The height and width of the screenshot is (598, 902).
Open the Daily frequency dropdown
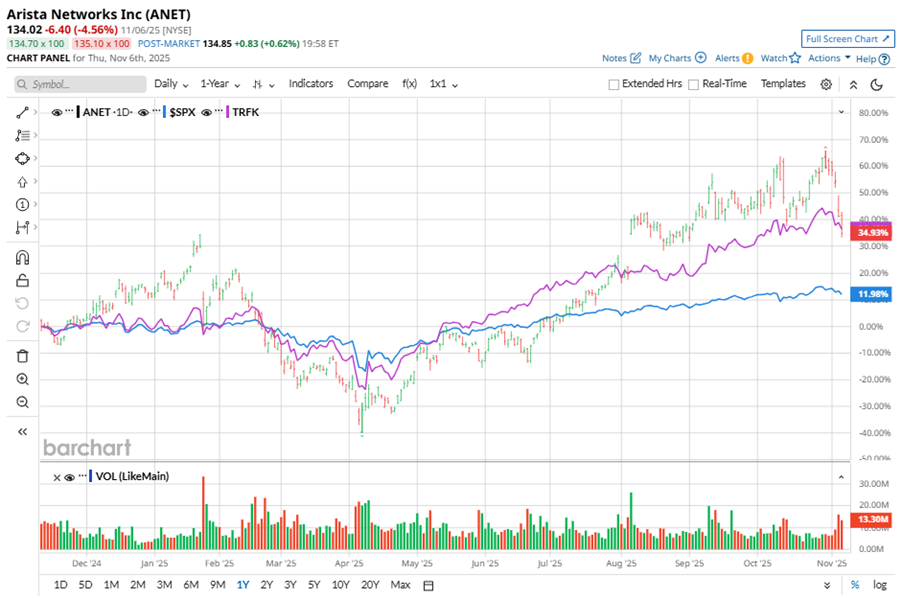[x=170, y=84]
